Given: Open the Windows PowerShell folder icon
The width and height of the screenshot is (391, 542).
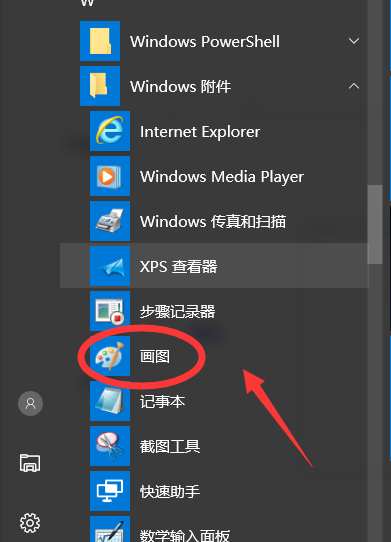Looking at the screenshot, I should (x=100, y=41).
